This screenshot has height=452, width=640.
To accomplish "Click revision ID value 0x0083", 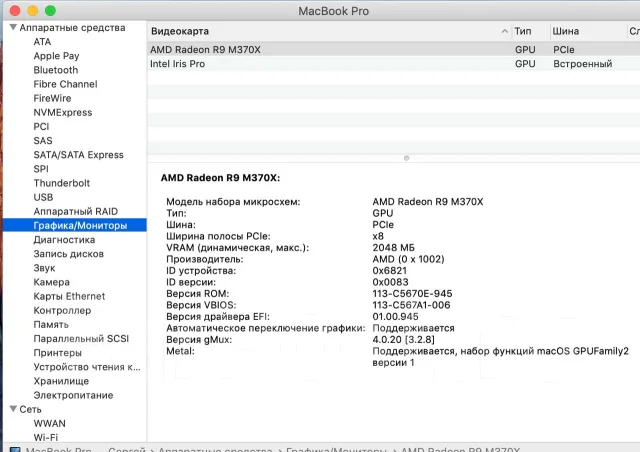I will [390, 282].
